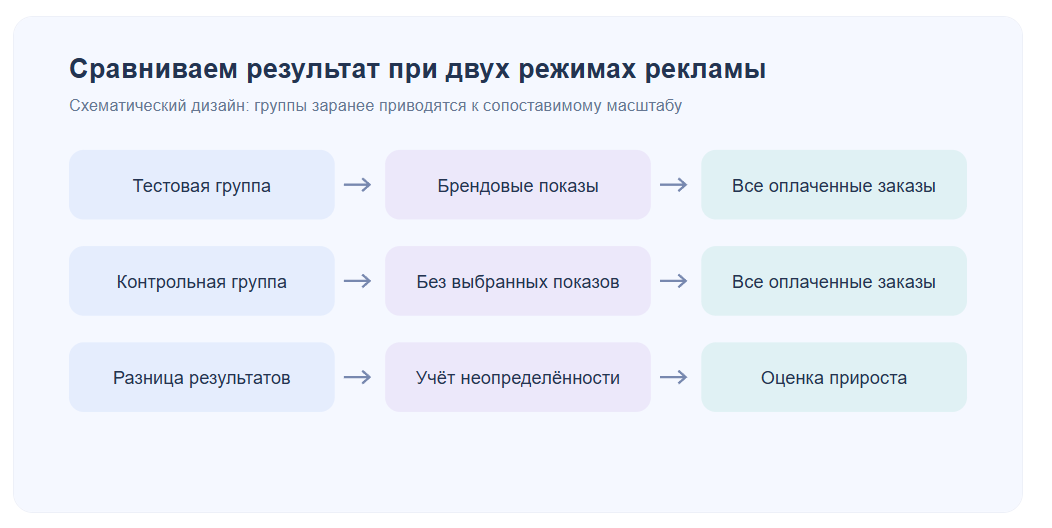This screenshot has width=1052, height=528.
Task: Click the arrow after Разница результатов
Action: click(x=358, y=377)
